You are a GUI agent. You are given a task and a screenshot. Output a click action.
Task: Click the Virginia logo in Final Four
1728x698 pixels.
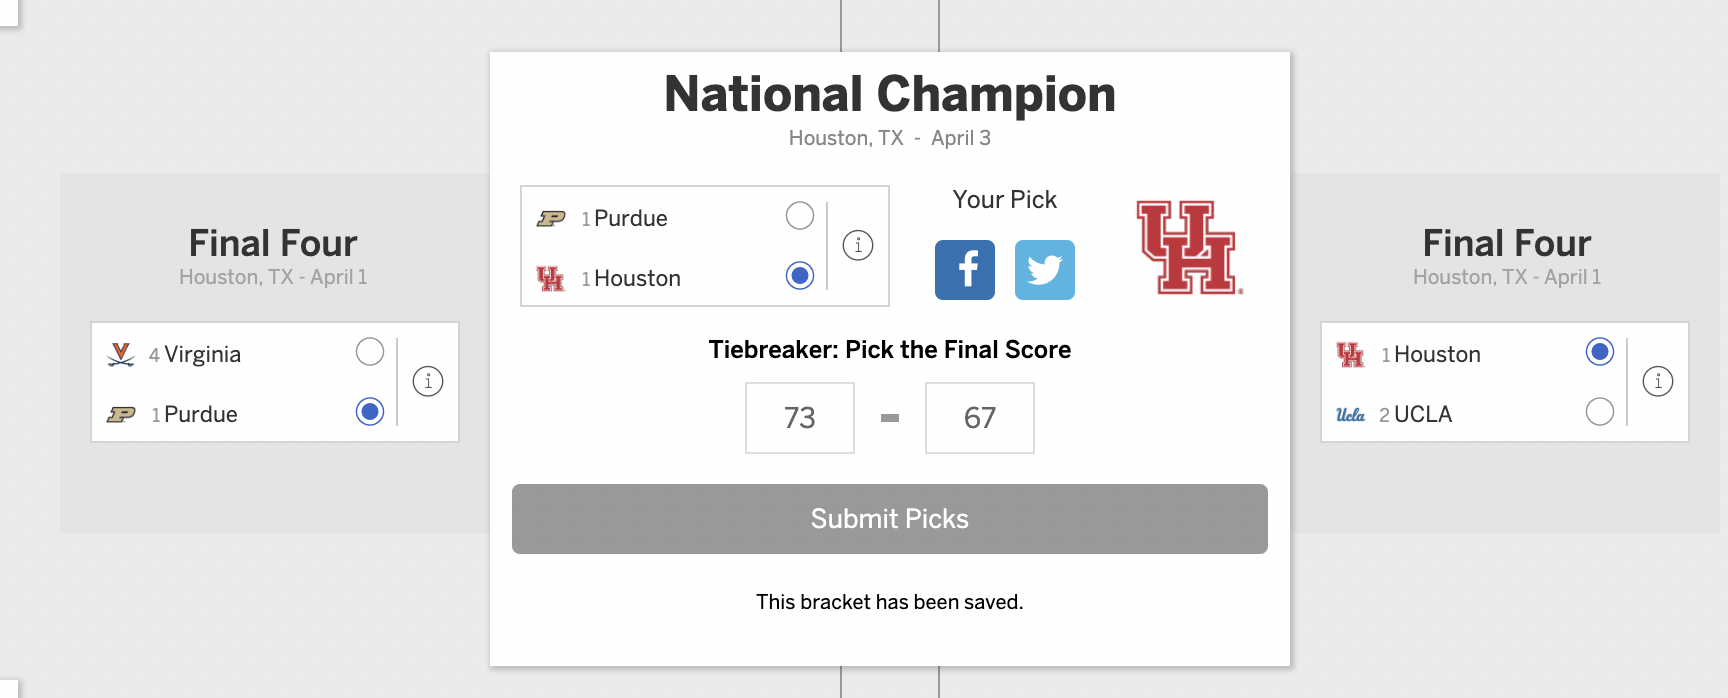121,354
